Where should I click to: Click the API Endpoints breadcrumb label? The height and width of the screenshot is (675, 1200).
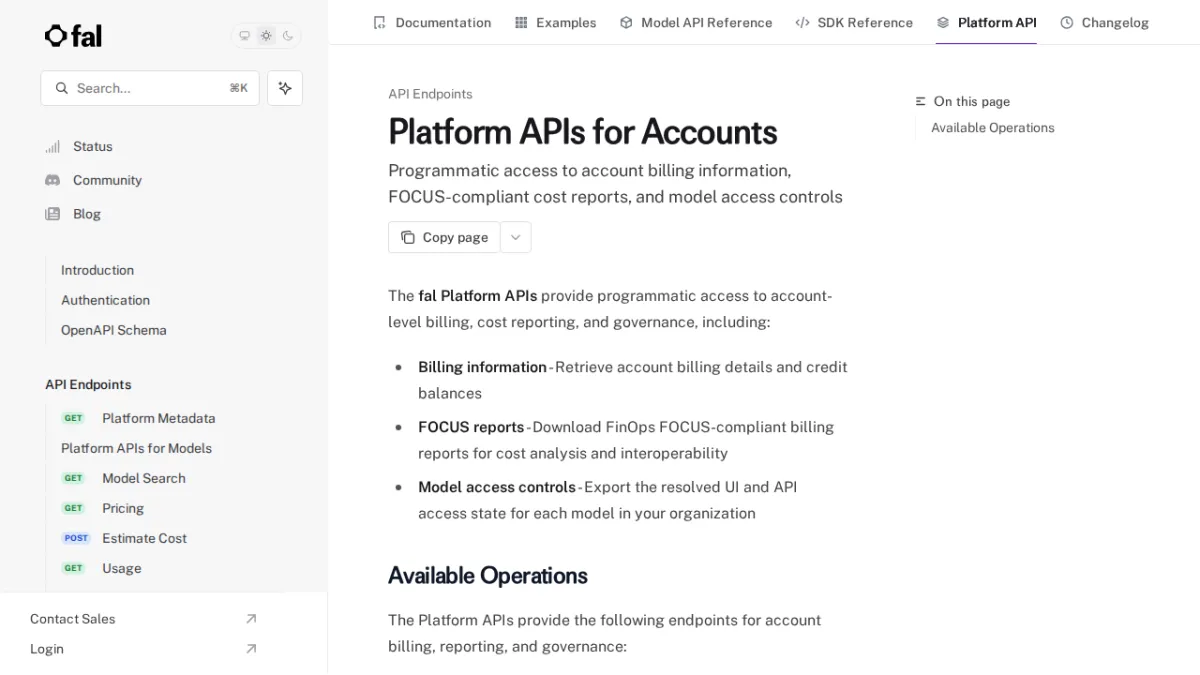point(430,94)
